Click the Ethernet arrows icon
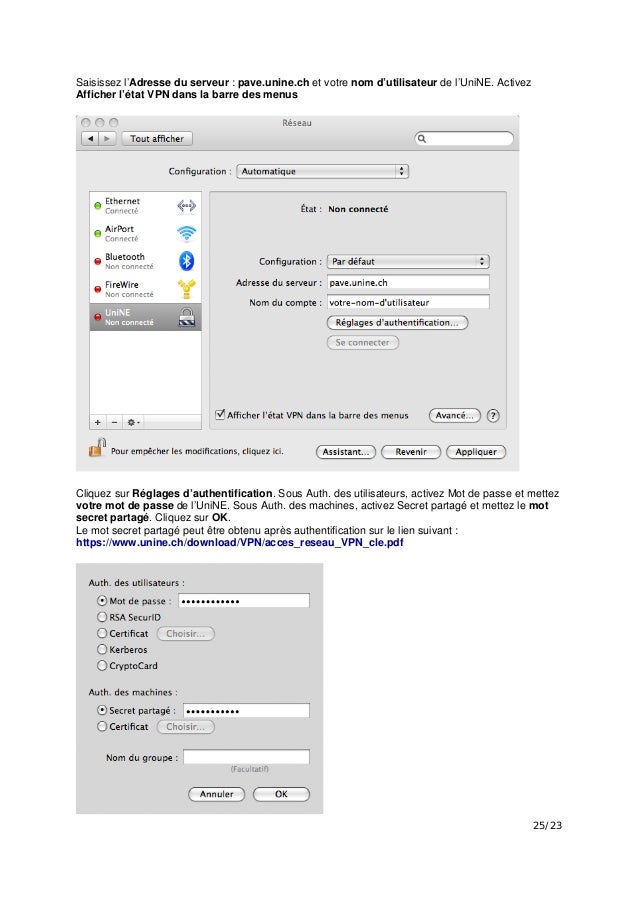This screenshot has width=638, height=903. 186,206
